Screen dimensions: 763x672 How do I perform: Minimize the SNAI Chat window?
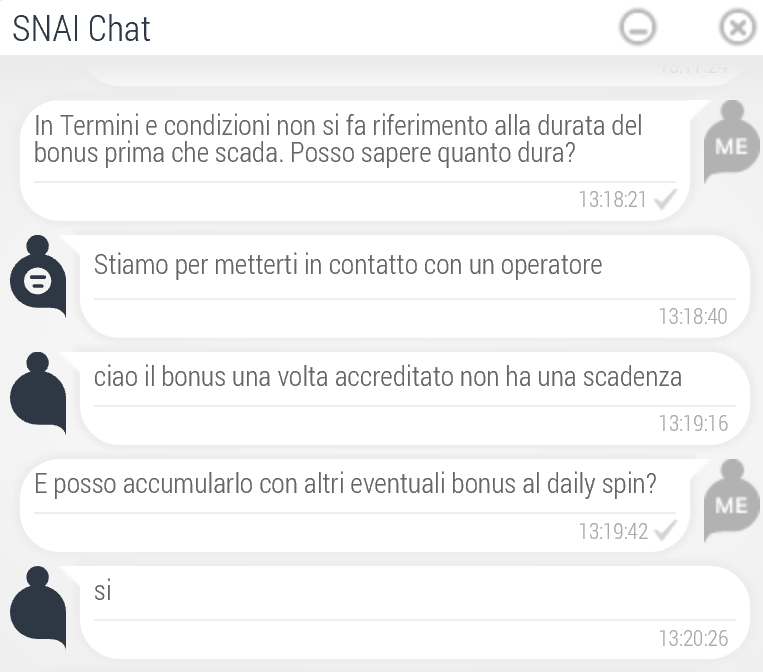[637, 27]
